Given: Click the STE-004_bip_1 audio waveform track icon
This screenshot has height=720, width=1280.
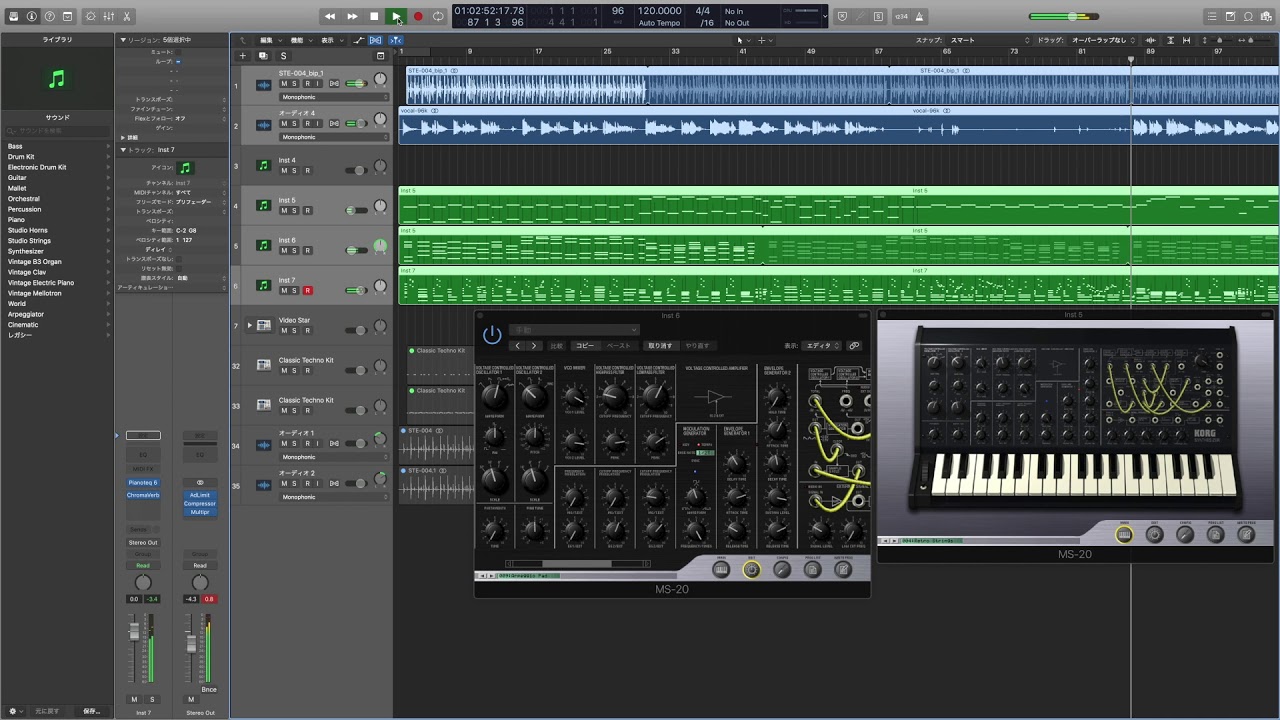Looking at the screenshot, I should coord(263,85).
